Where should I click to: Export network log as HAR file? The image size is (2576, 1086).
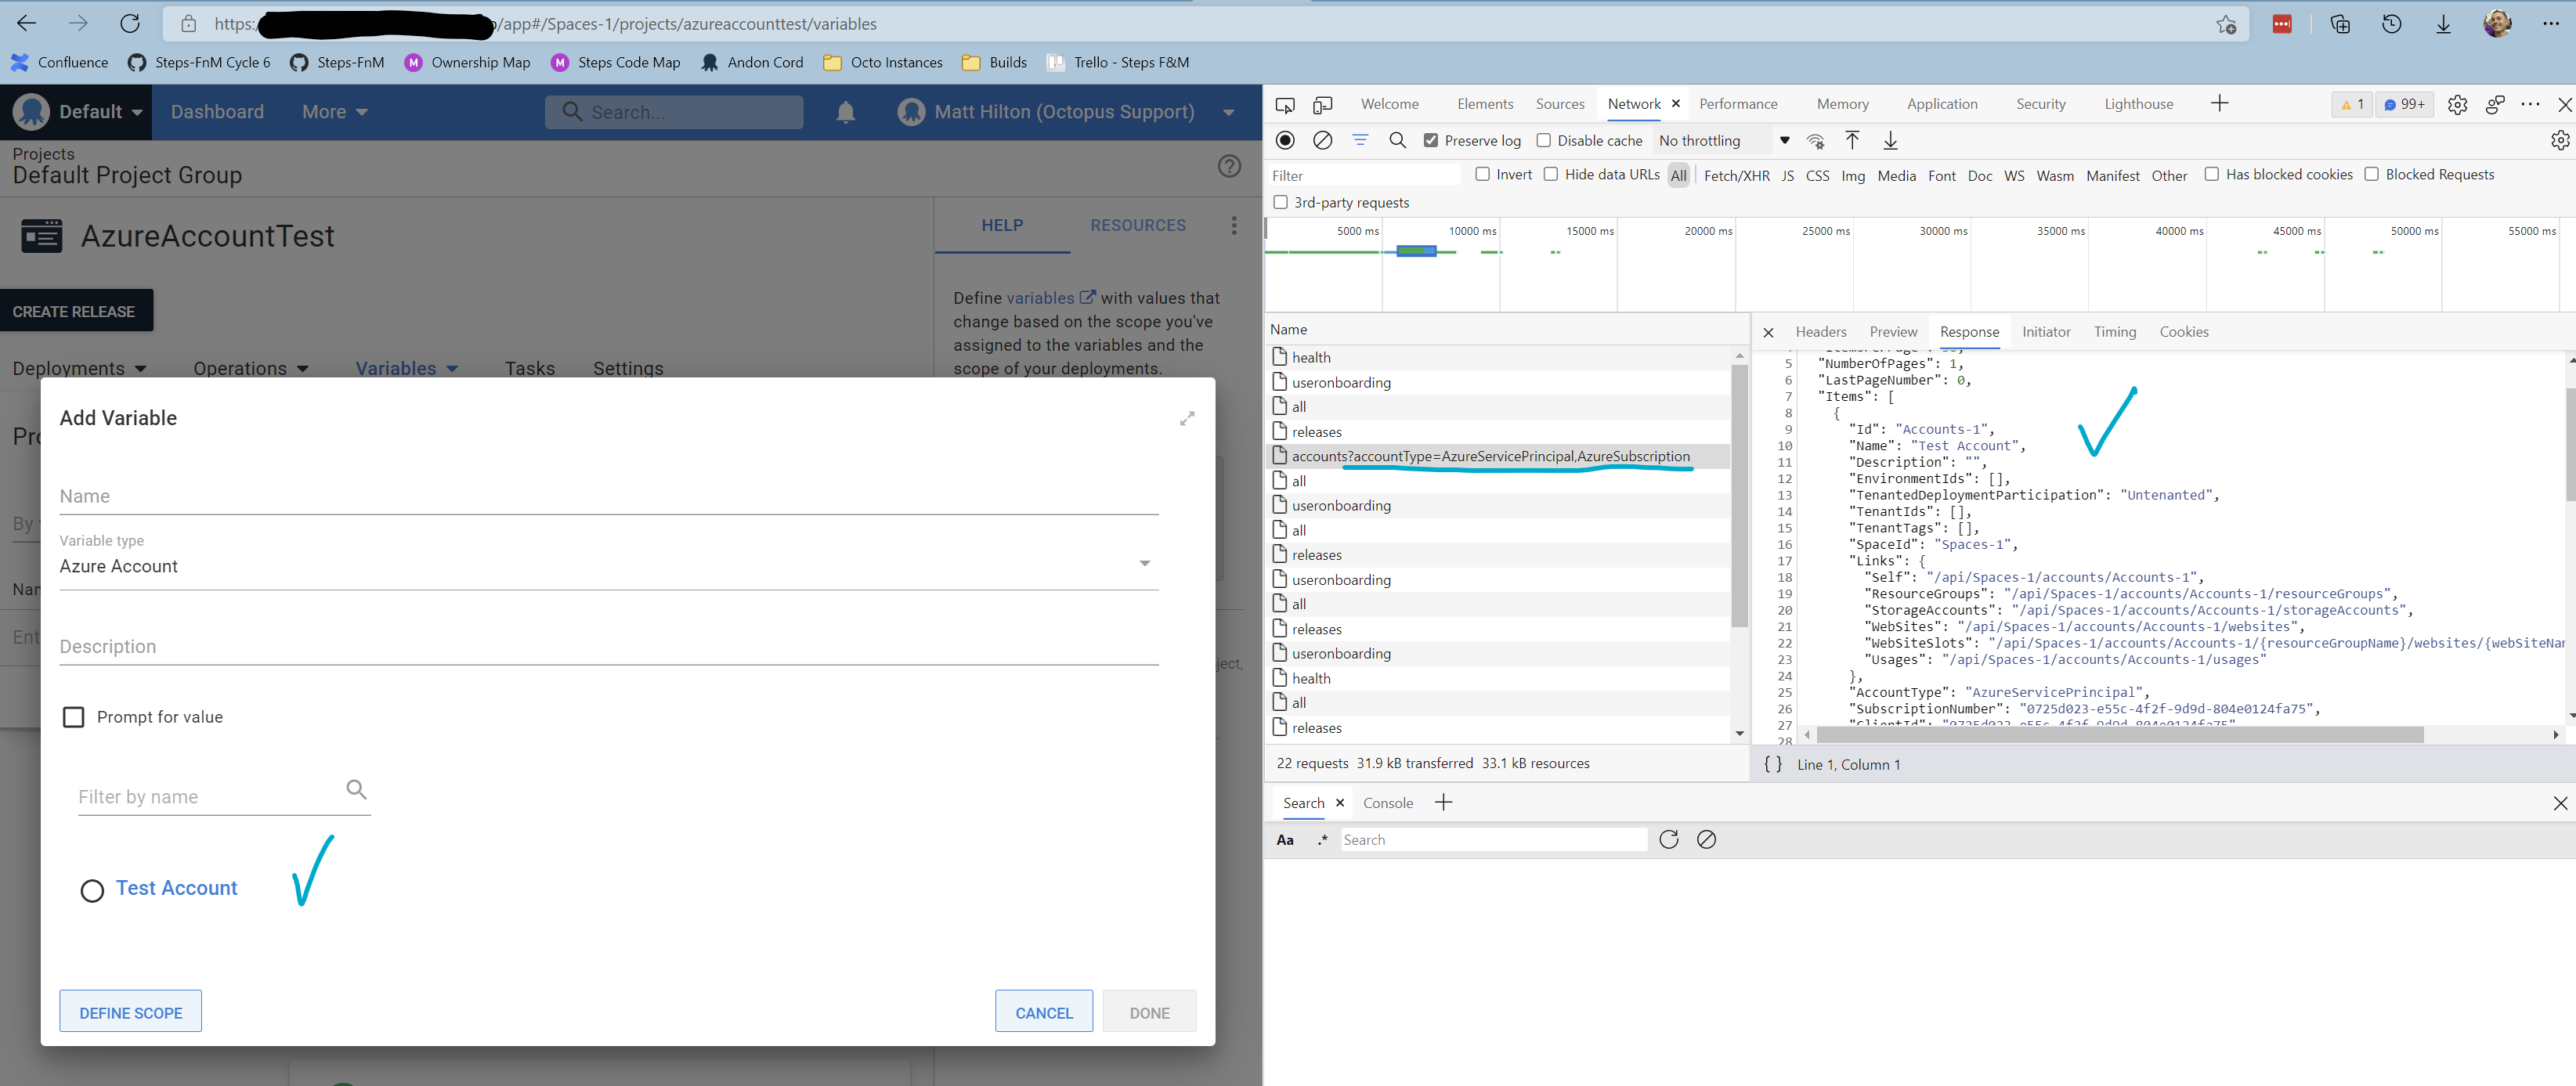tap(1890, 140)
